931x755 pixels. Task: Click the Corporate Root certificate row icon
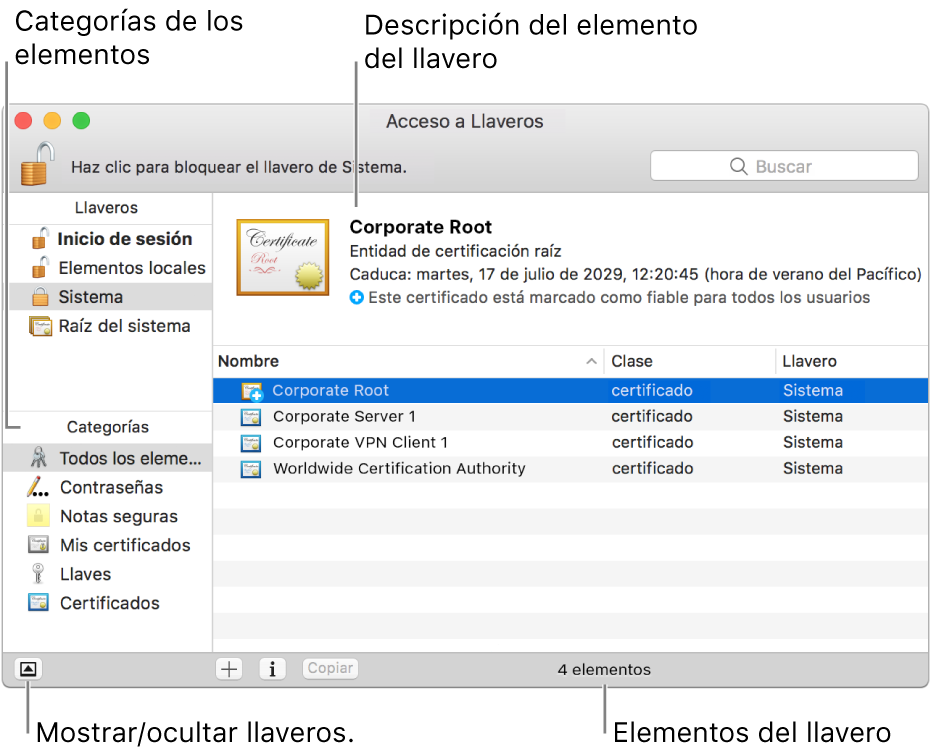(252, 391)
